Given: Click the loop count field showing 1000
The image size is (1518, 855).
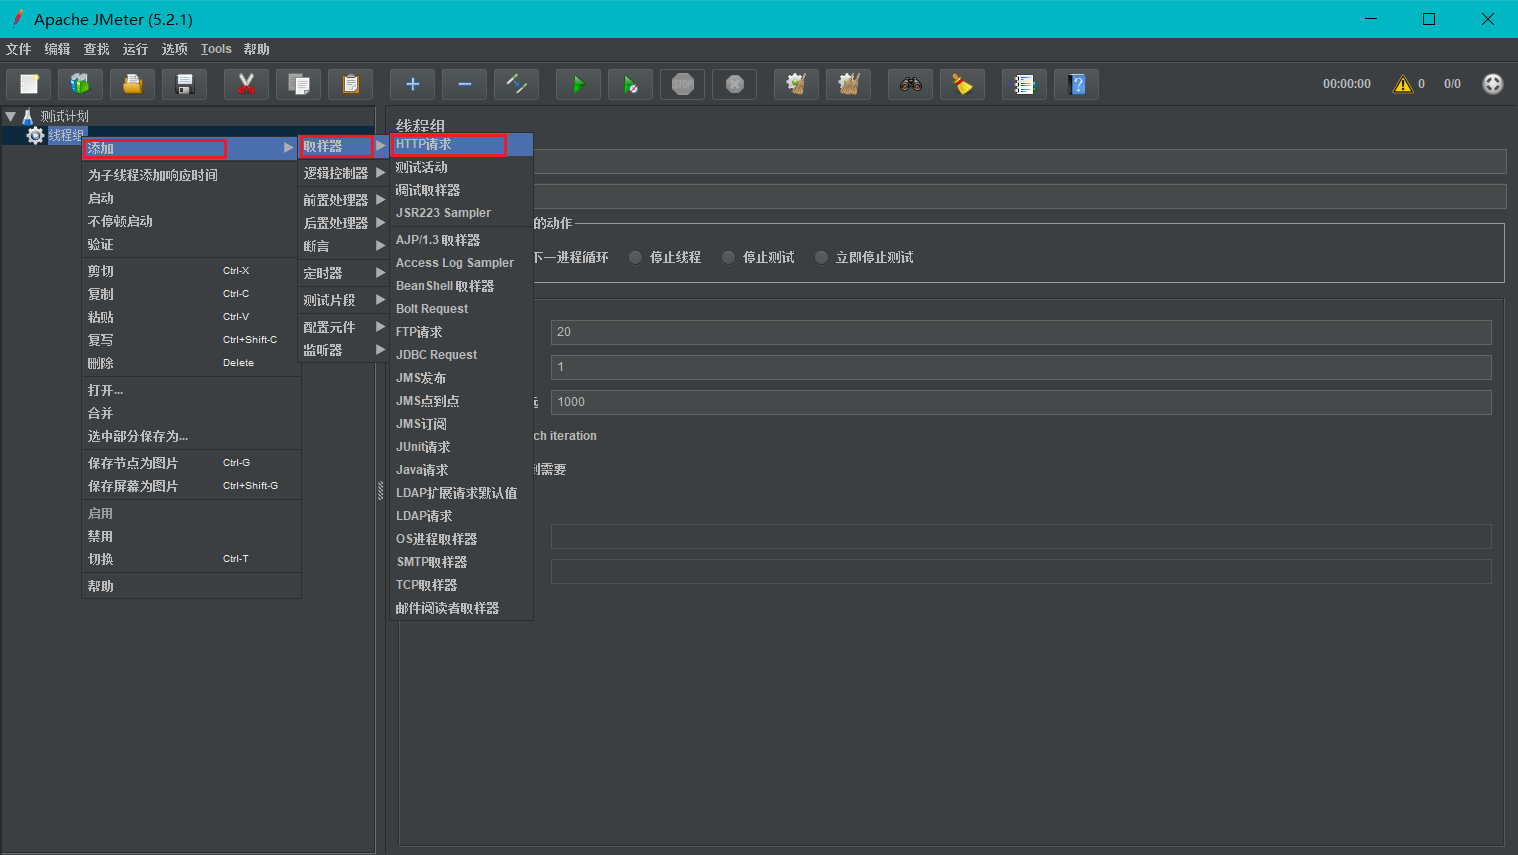Looking at the screenshot, I should [x=1021, y=402].
